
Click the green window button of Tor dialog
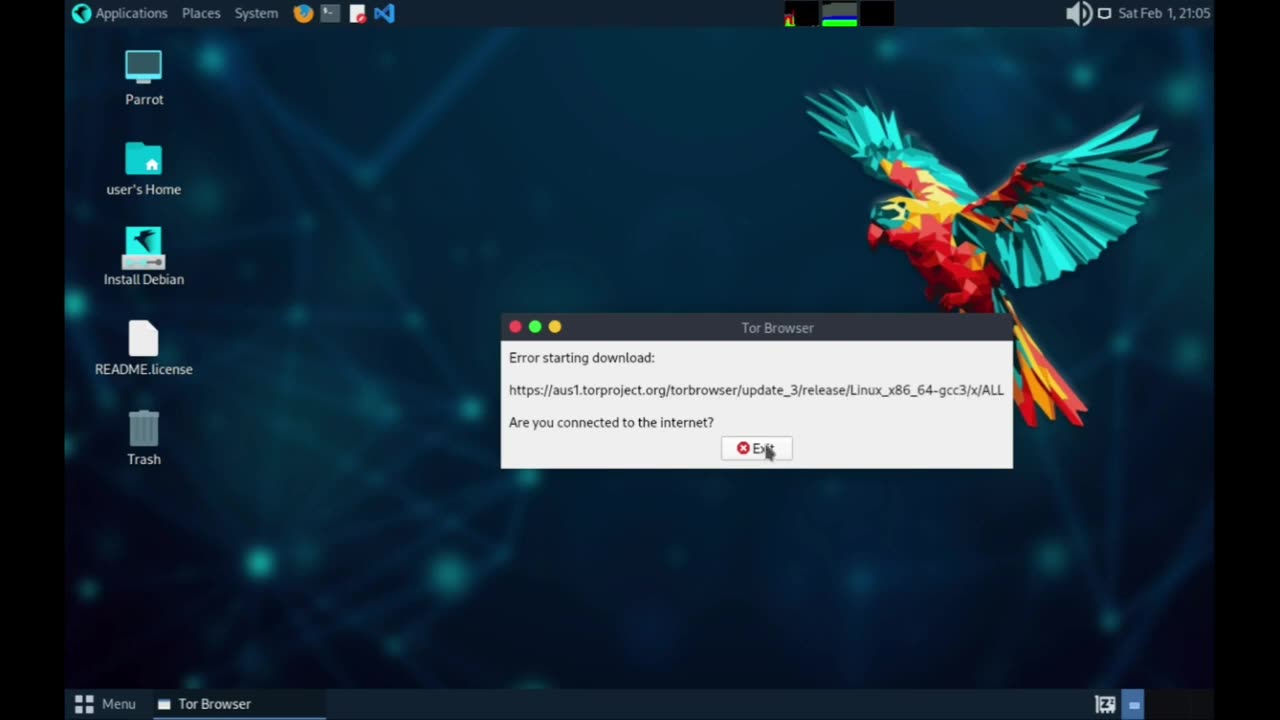tap(535, 327)
